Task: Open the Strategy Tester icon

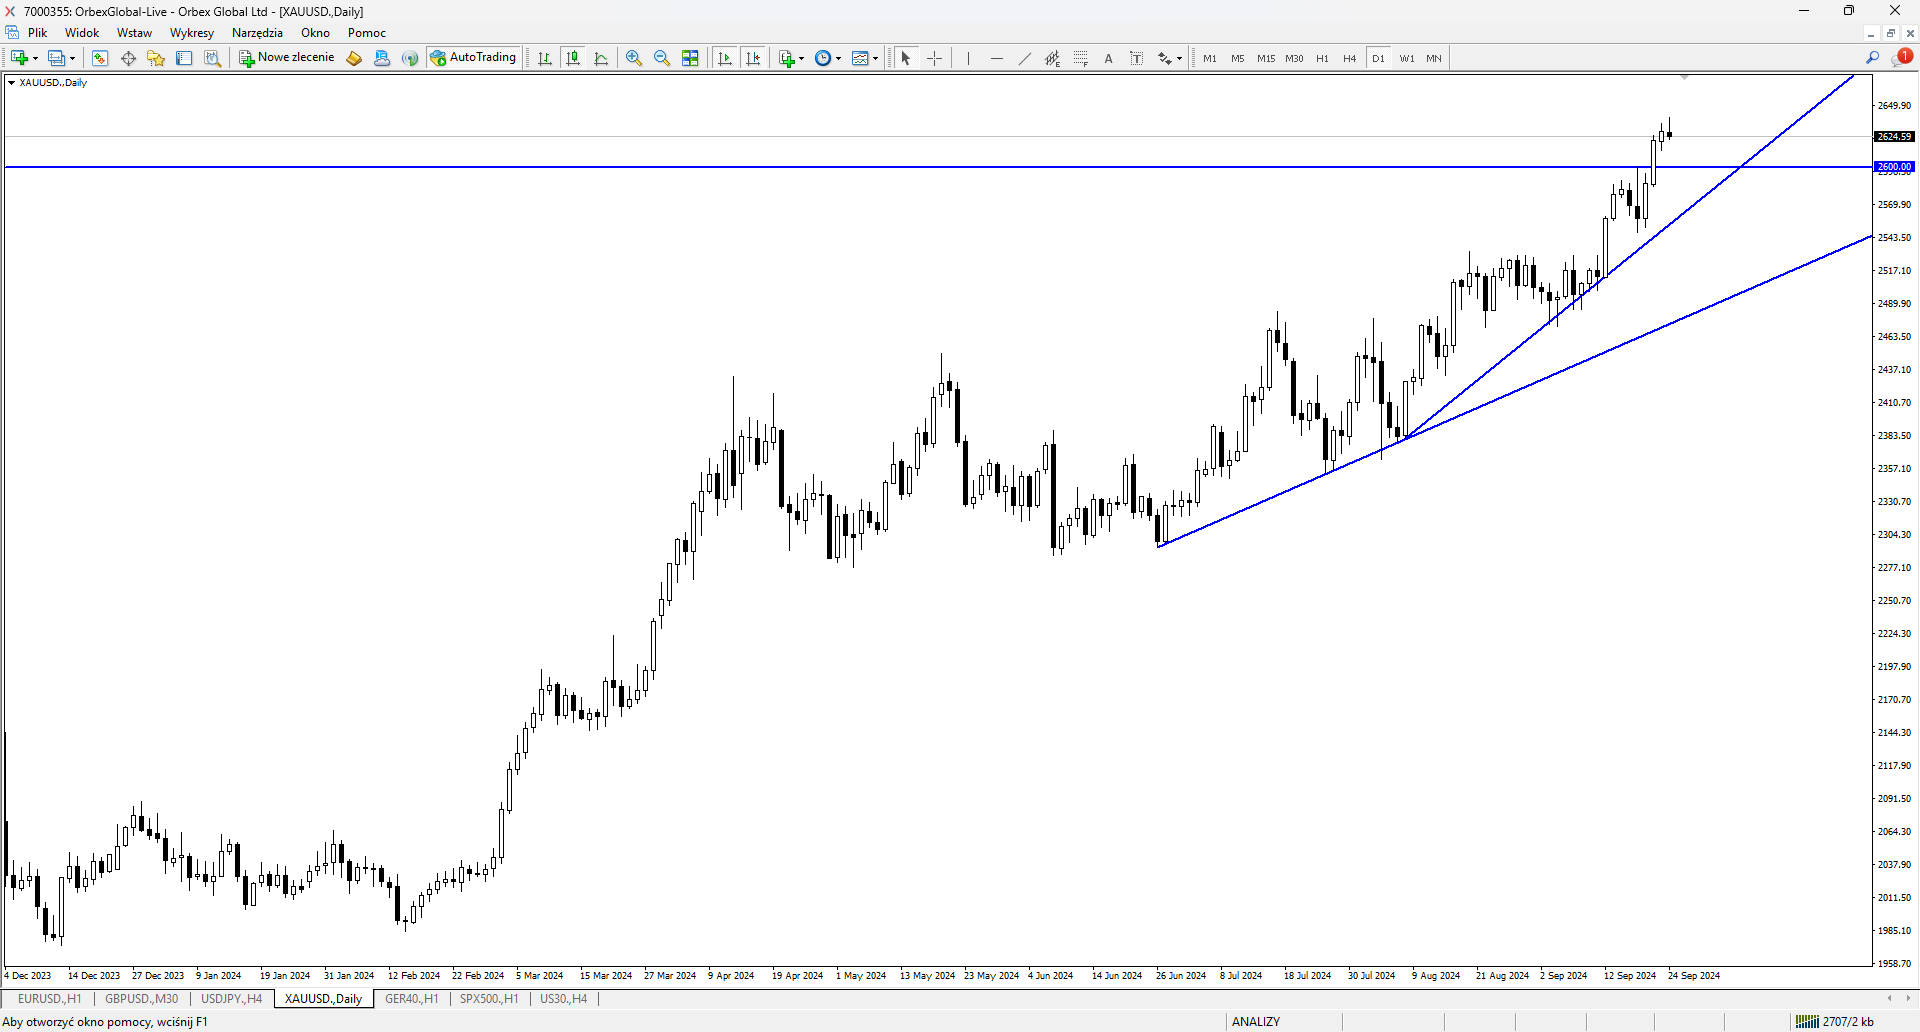Action: [x=212, y=58]
